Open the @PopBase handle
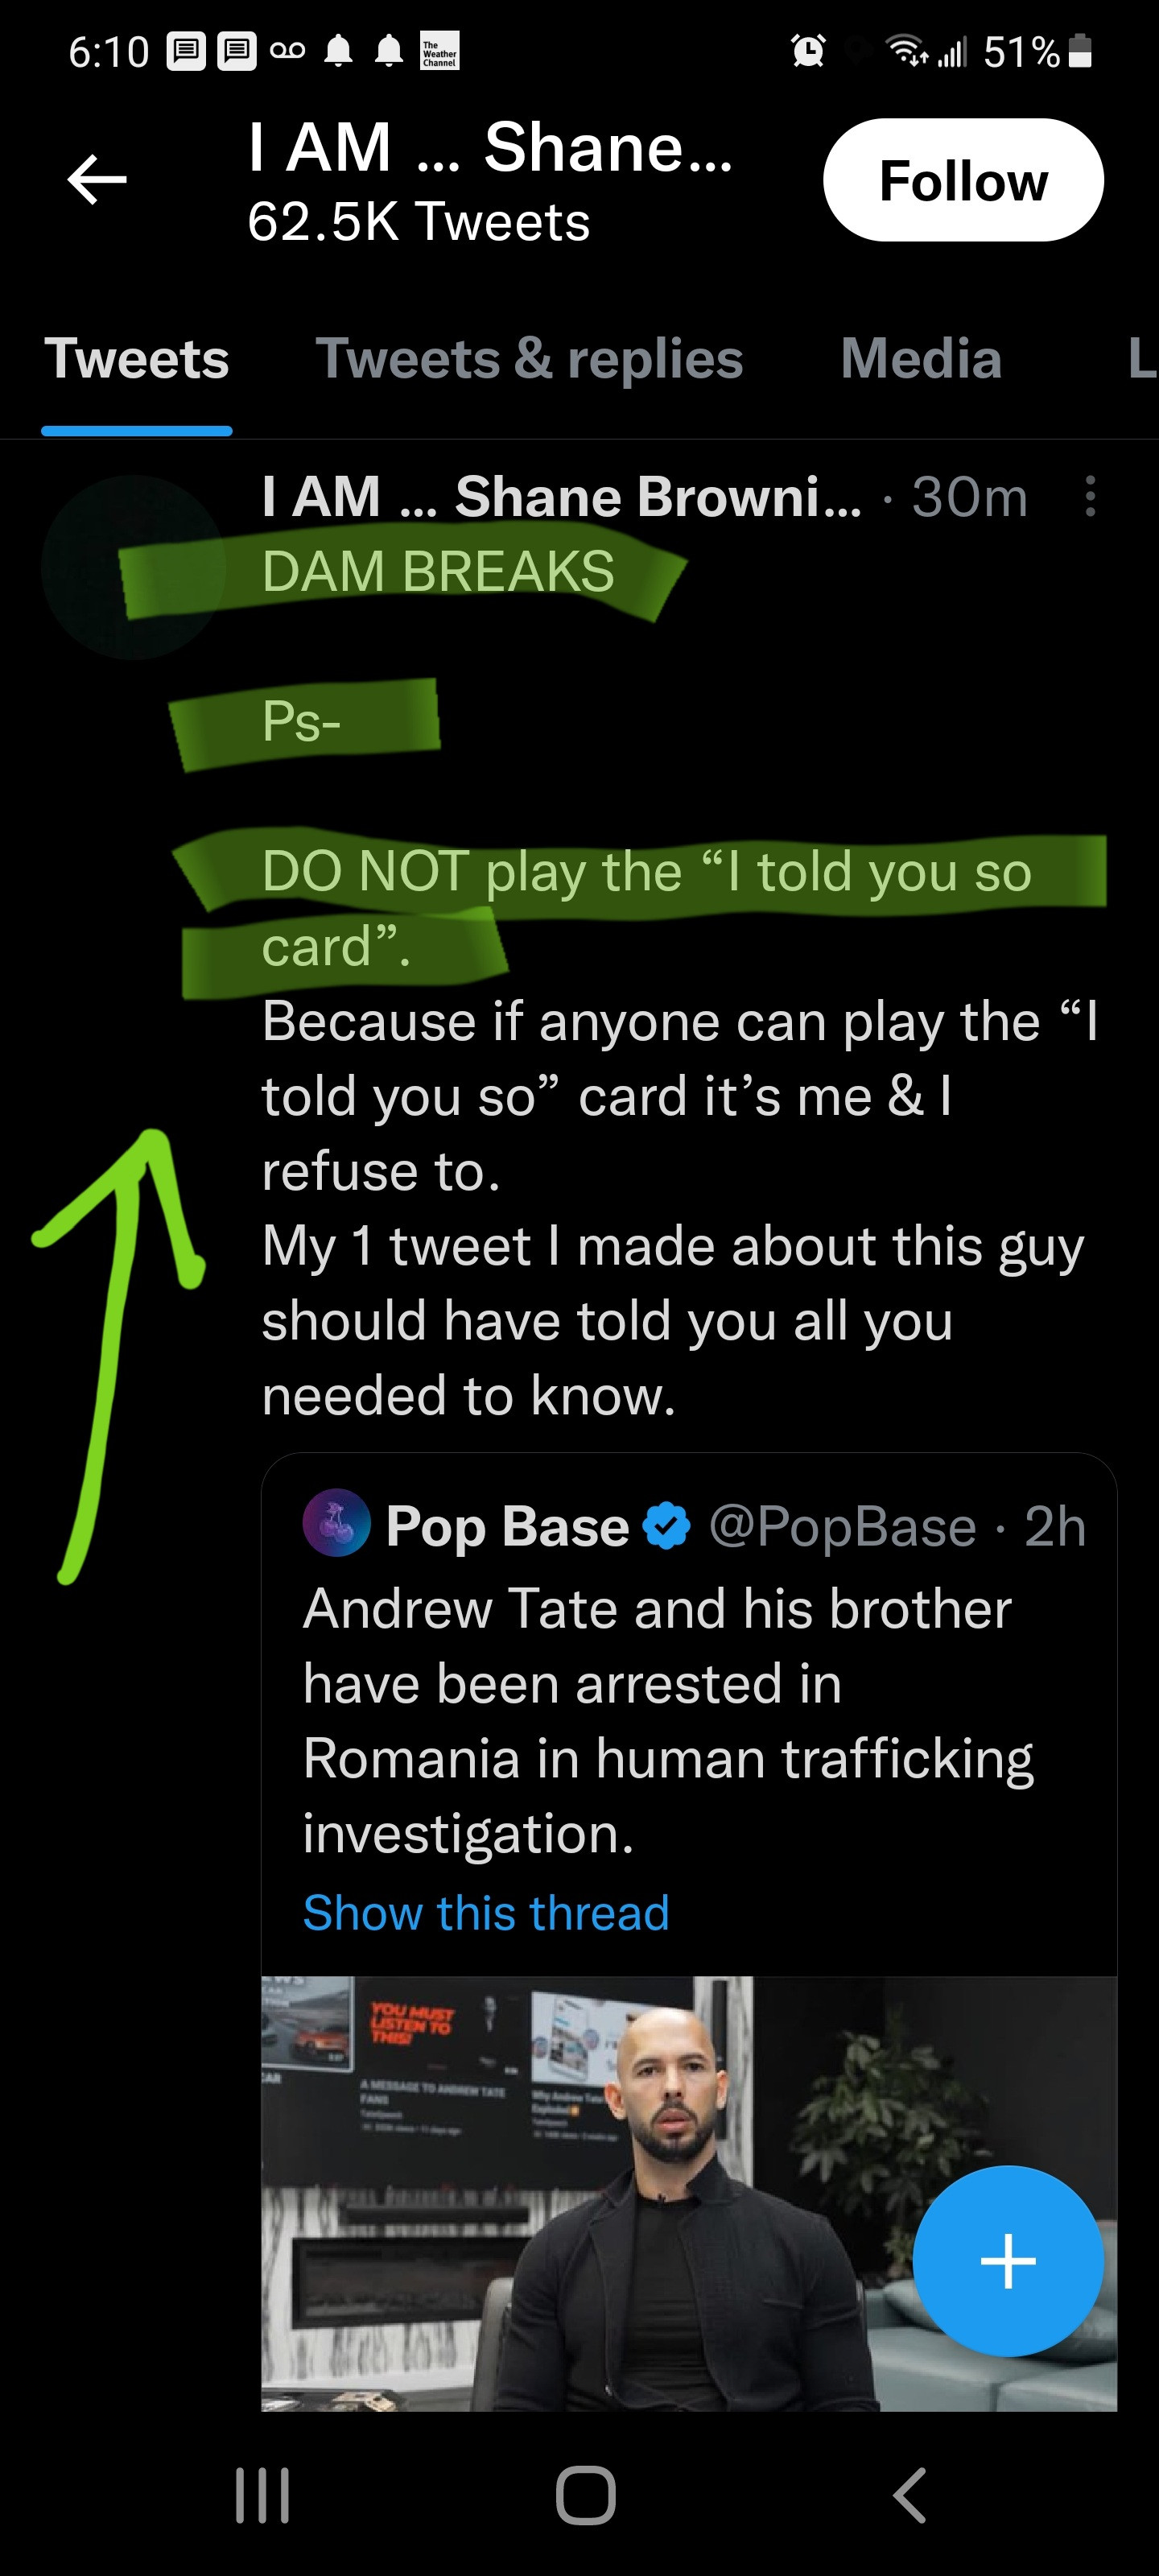Screen dimensions: 1159x2576 (x=842, y=1527)
